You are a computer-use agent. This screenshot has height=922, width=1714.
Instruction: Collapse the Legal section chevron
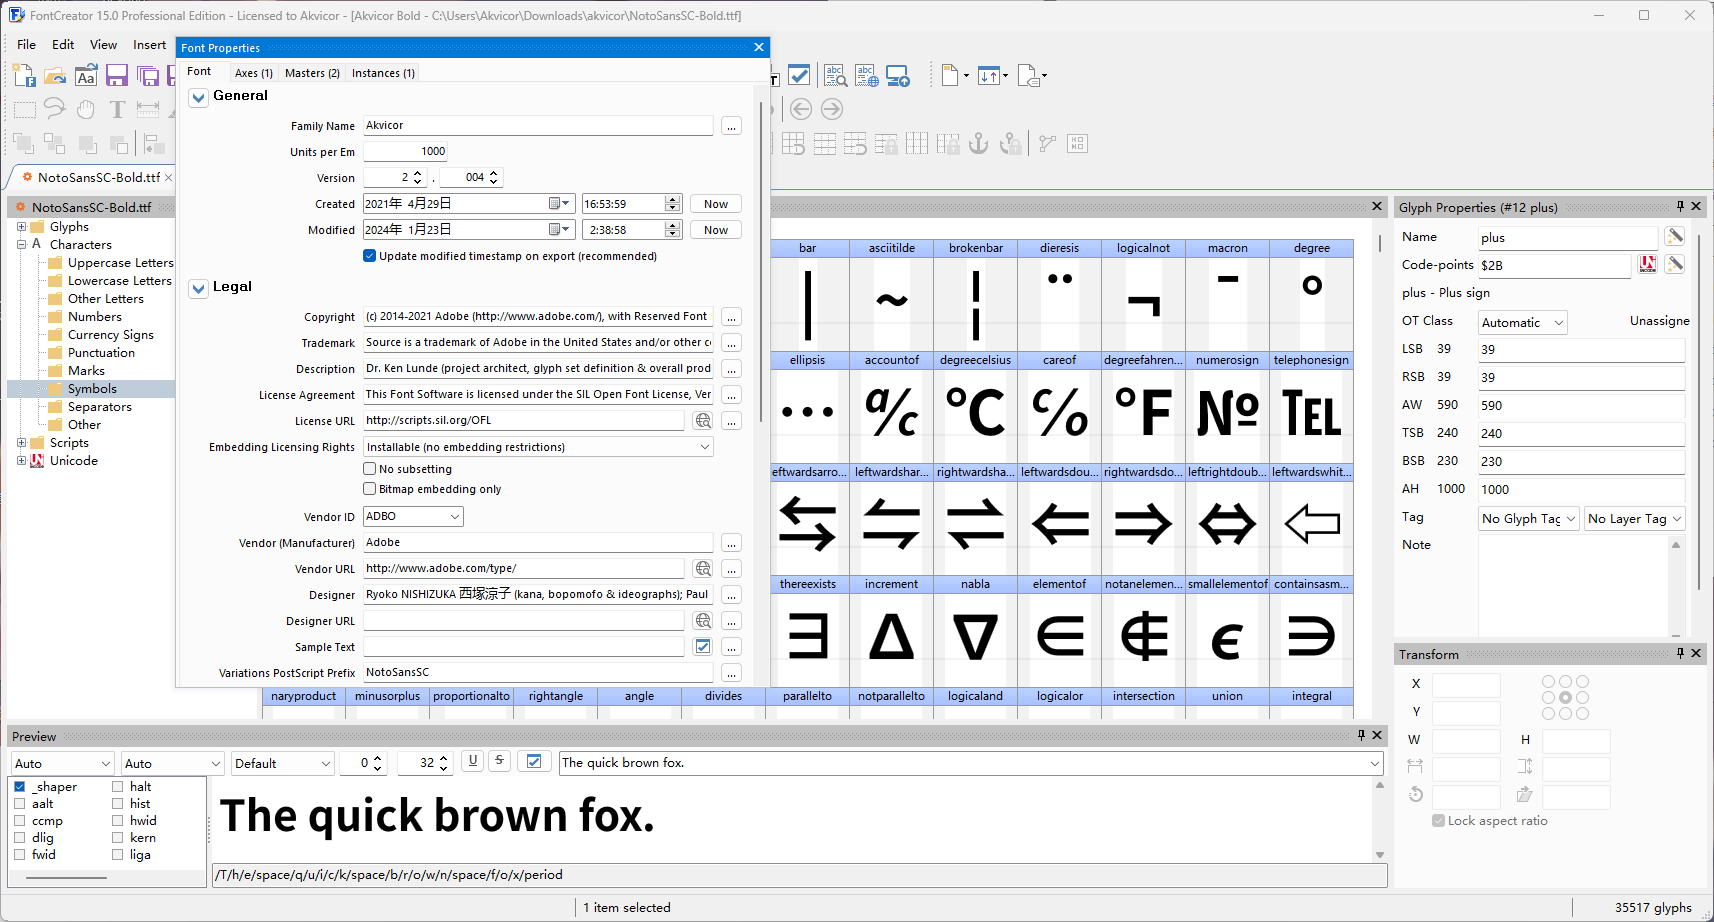coord(199,288)
